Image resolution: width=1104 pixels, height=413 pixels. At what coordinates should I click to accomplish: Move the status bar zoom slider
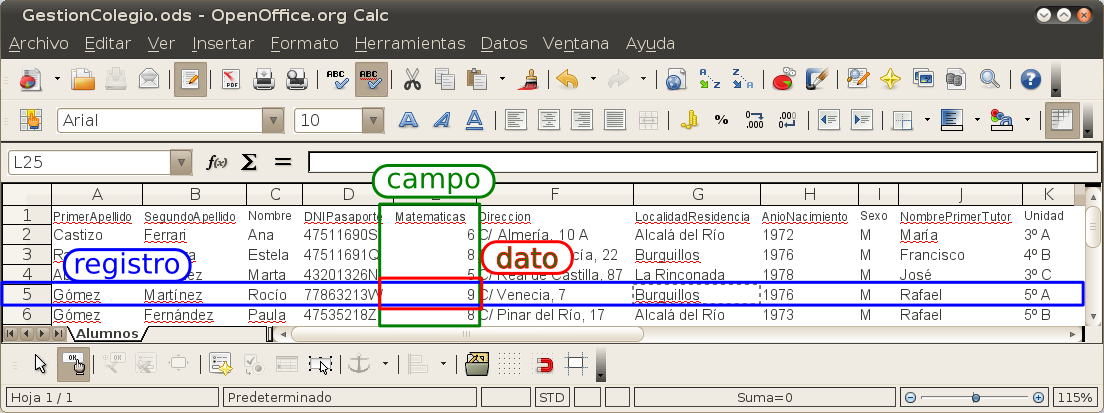tap(975, 398)
